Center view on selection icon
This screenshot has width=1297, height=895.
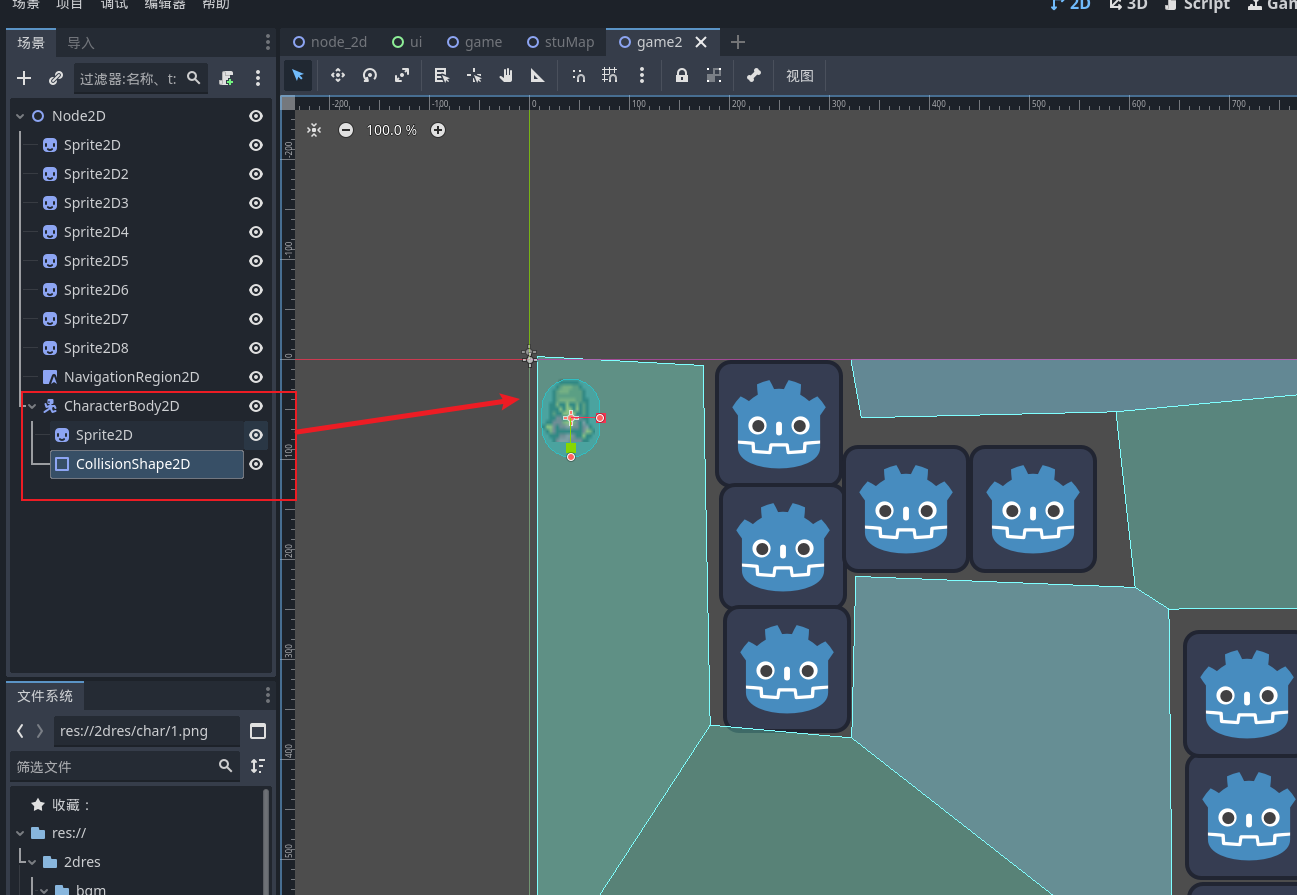click(x=314, y=130)
